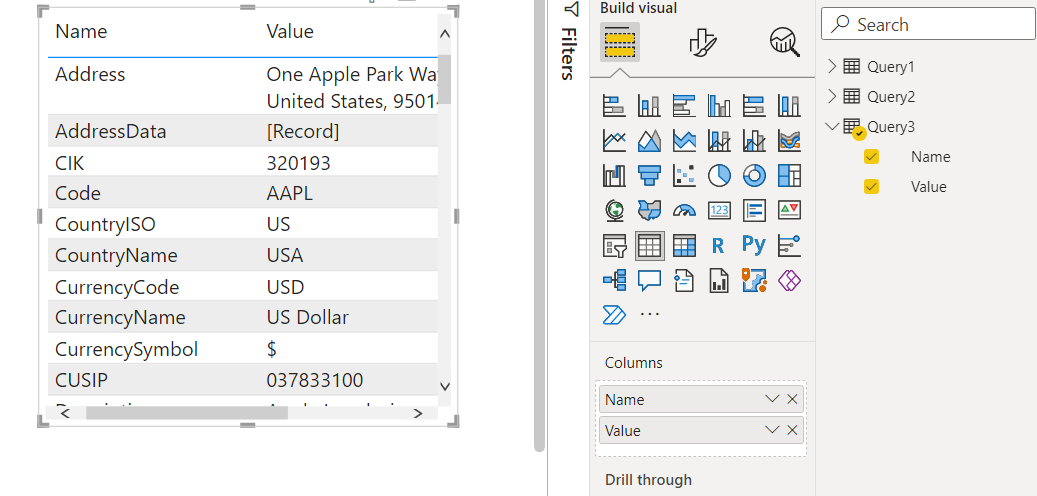
Task: Open the Name column dropdown in Columns well
Action: tap(772, 399)
